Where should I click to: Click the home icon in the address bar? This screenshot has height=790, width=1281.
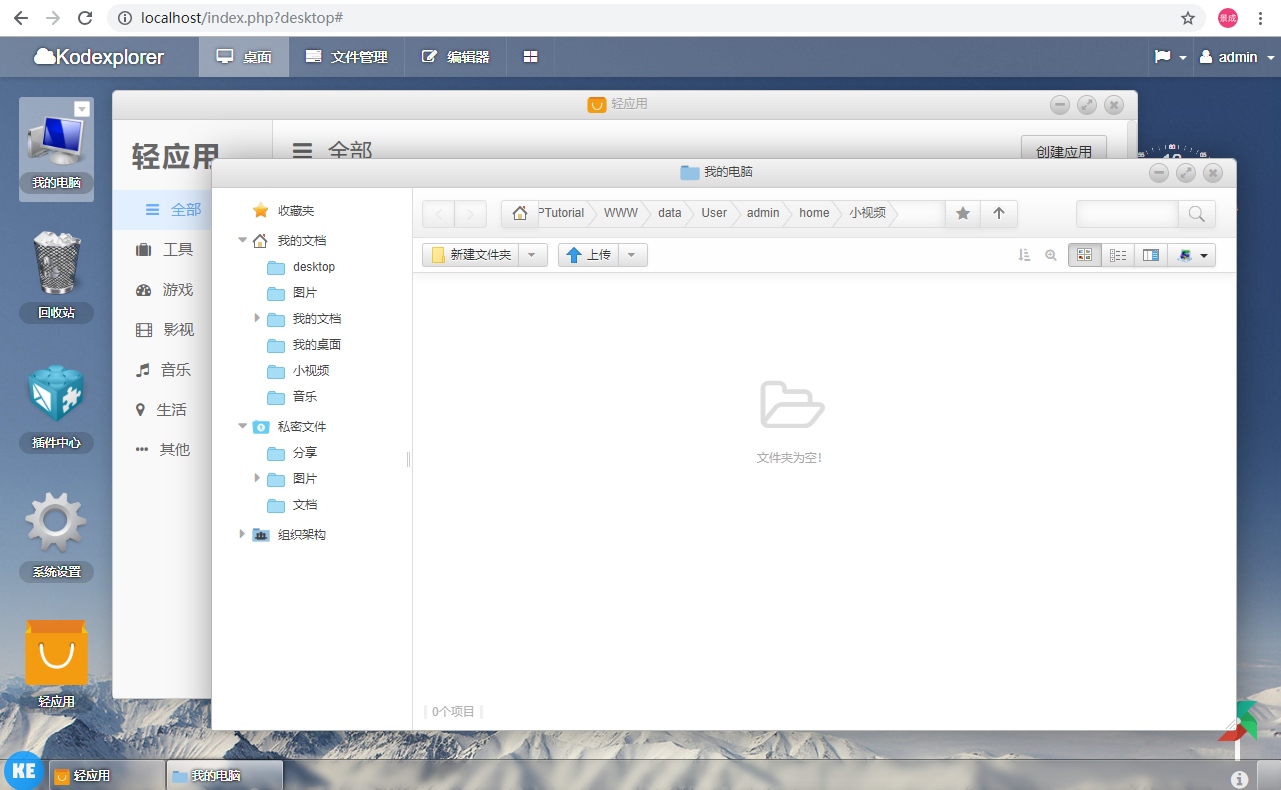point(519,213)
